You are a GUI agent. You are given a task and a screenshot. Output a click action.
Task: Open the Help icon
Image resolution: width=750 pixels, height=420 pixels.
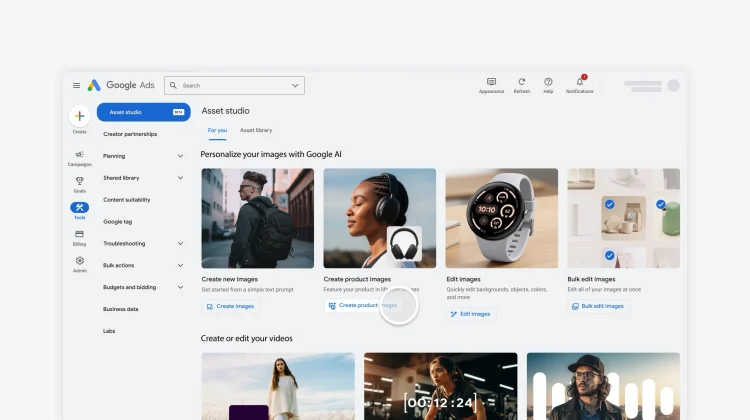coord(548,82)
